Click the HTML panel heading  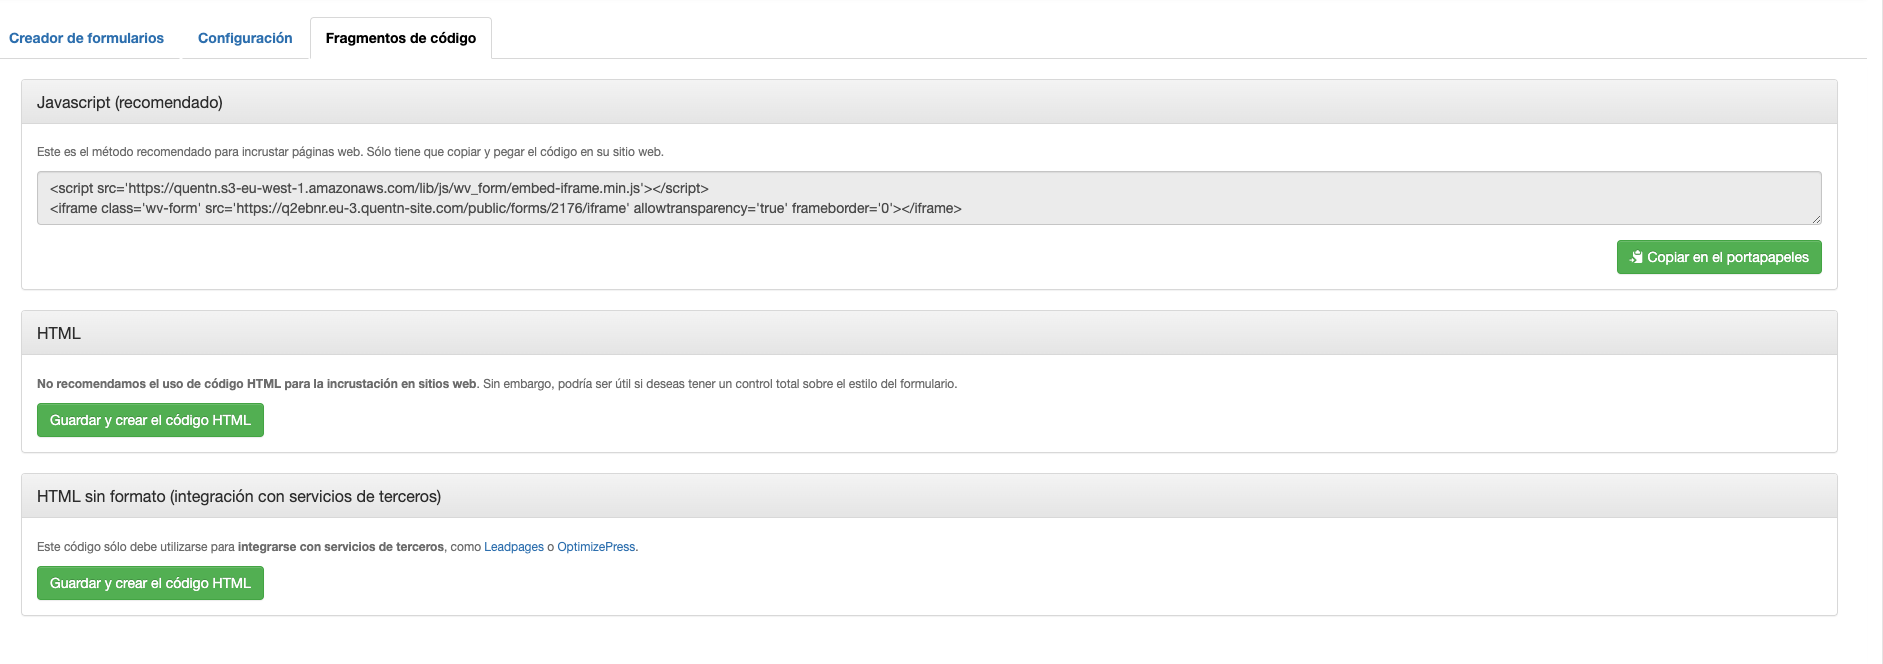tap(929, 333)
